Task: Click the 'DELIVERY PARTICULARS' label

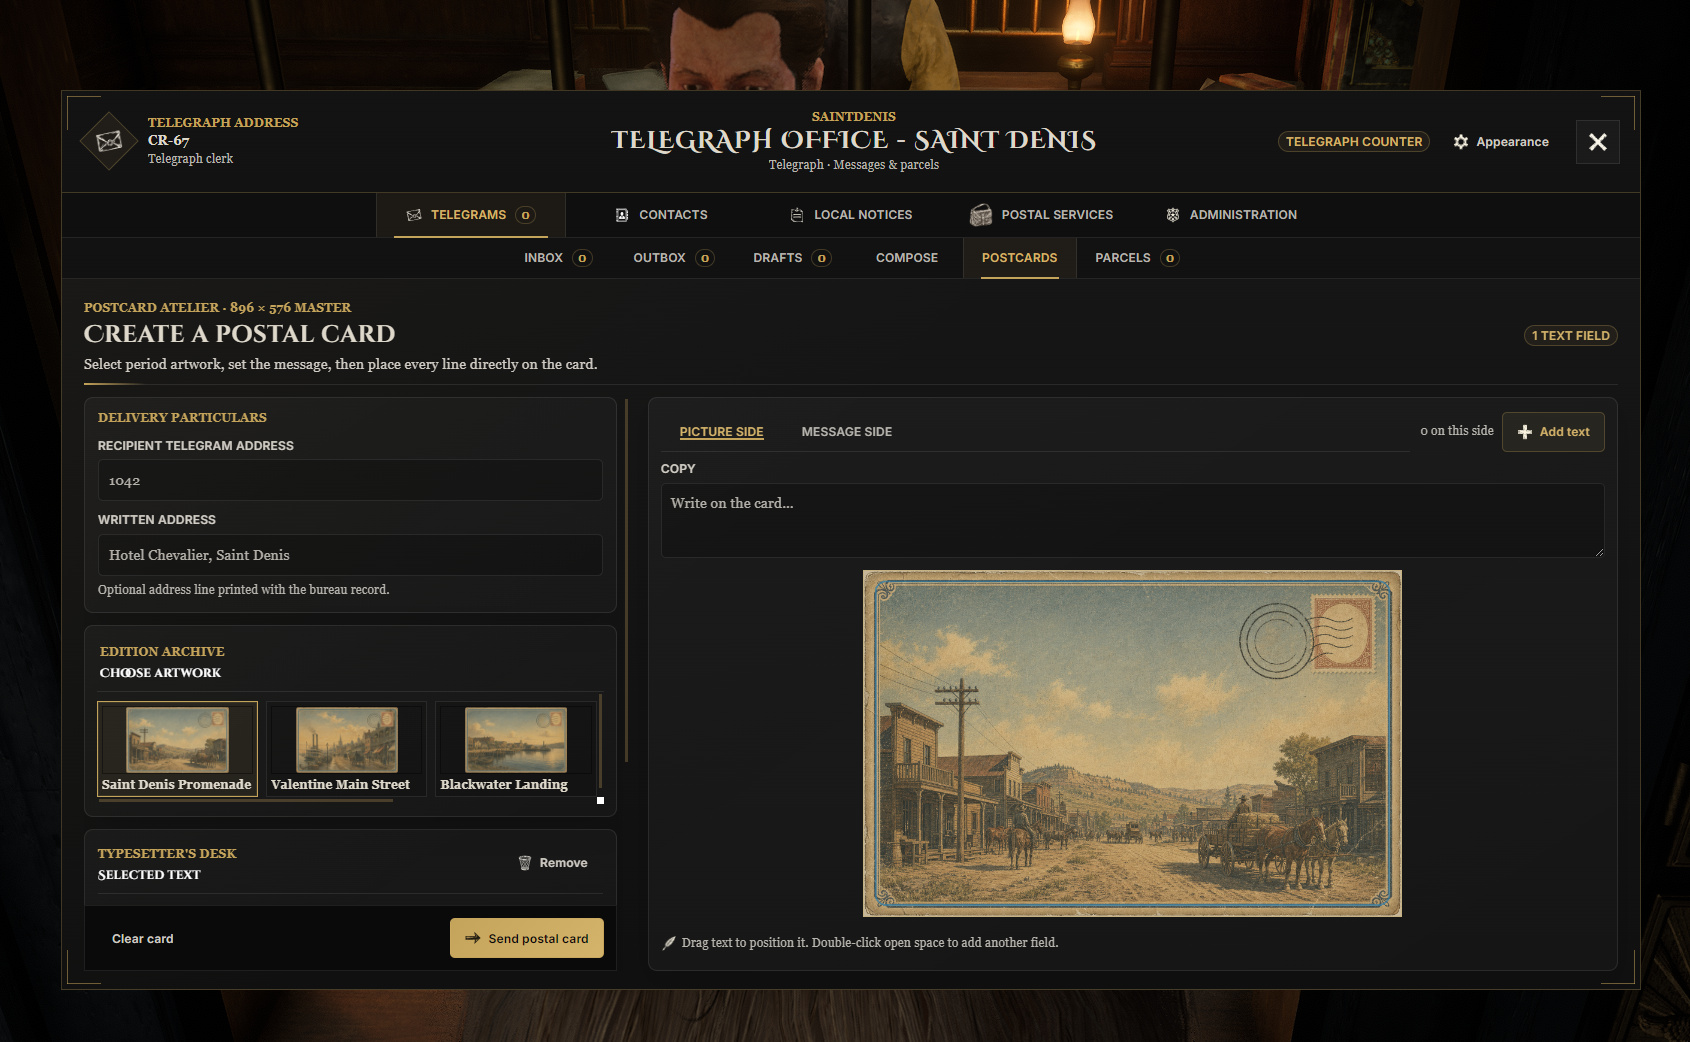Action: [182, 418]
